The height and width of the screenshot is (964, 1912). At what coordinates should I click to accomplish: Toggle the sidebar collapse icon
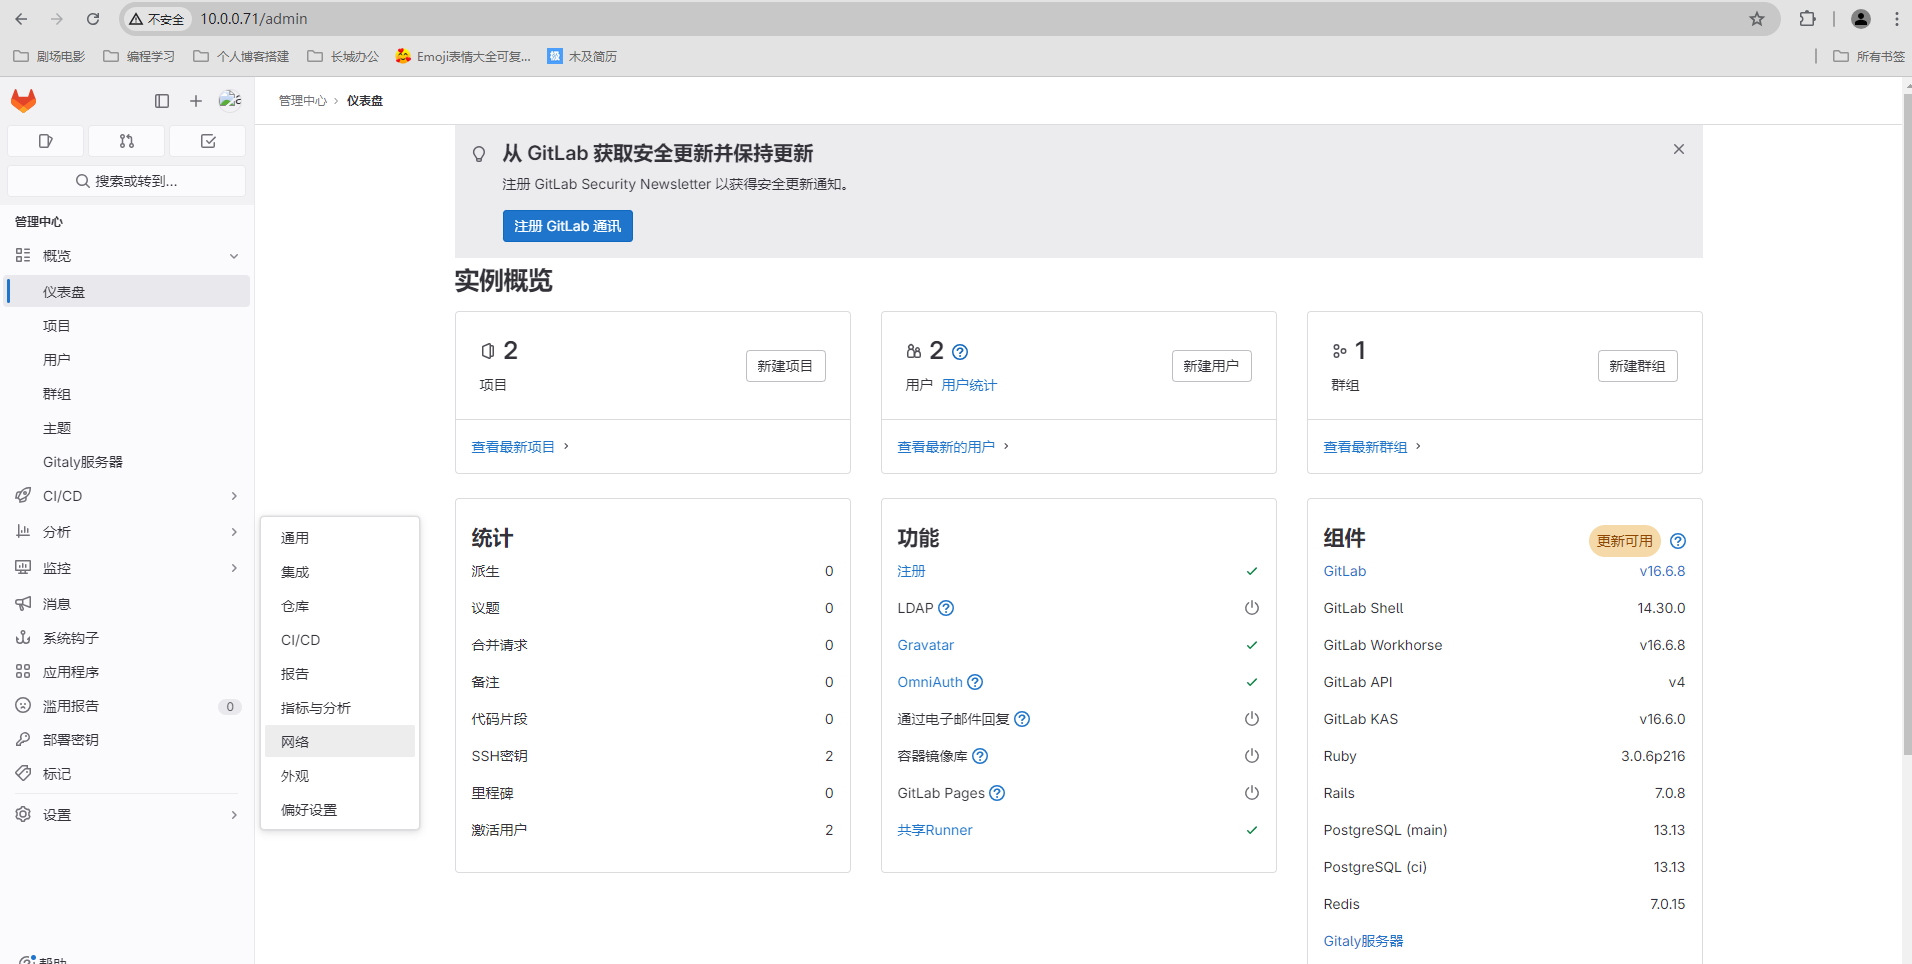(x=162, y=101)
